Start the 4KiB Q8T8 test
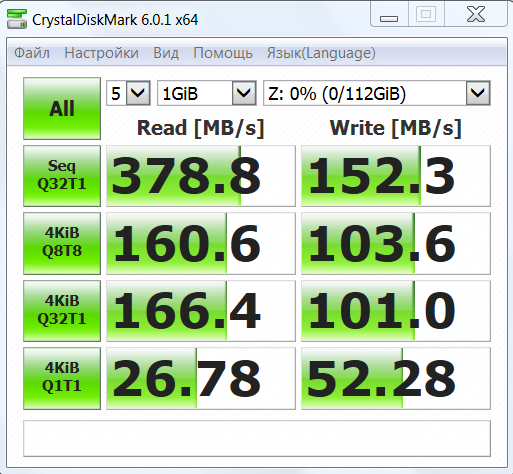Screen dimensions: 513x474 coord(62,243)
